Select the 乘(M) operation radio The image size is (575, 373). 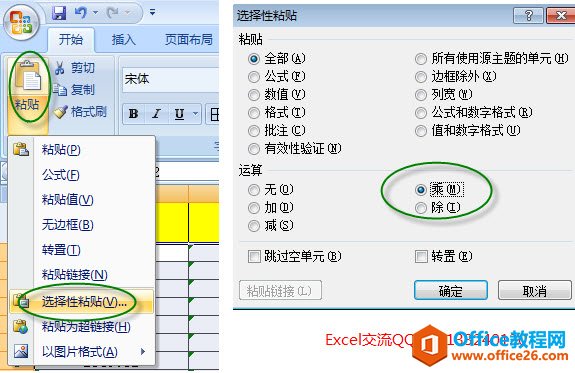(421, 190)
